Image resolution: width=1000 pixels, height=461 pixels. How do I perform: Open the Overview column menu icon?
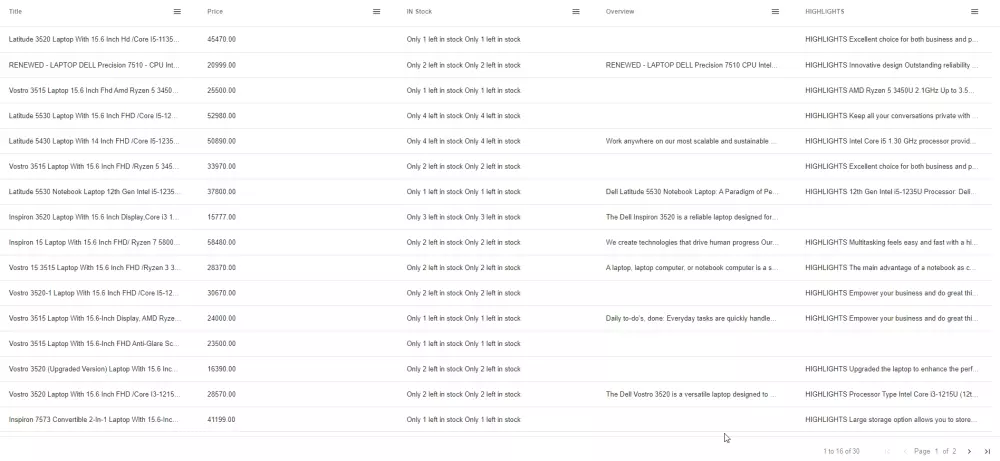click(x=775, y=11)
